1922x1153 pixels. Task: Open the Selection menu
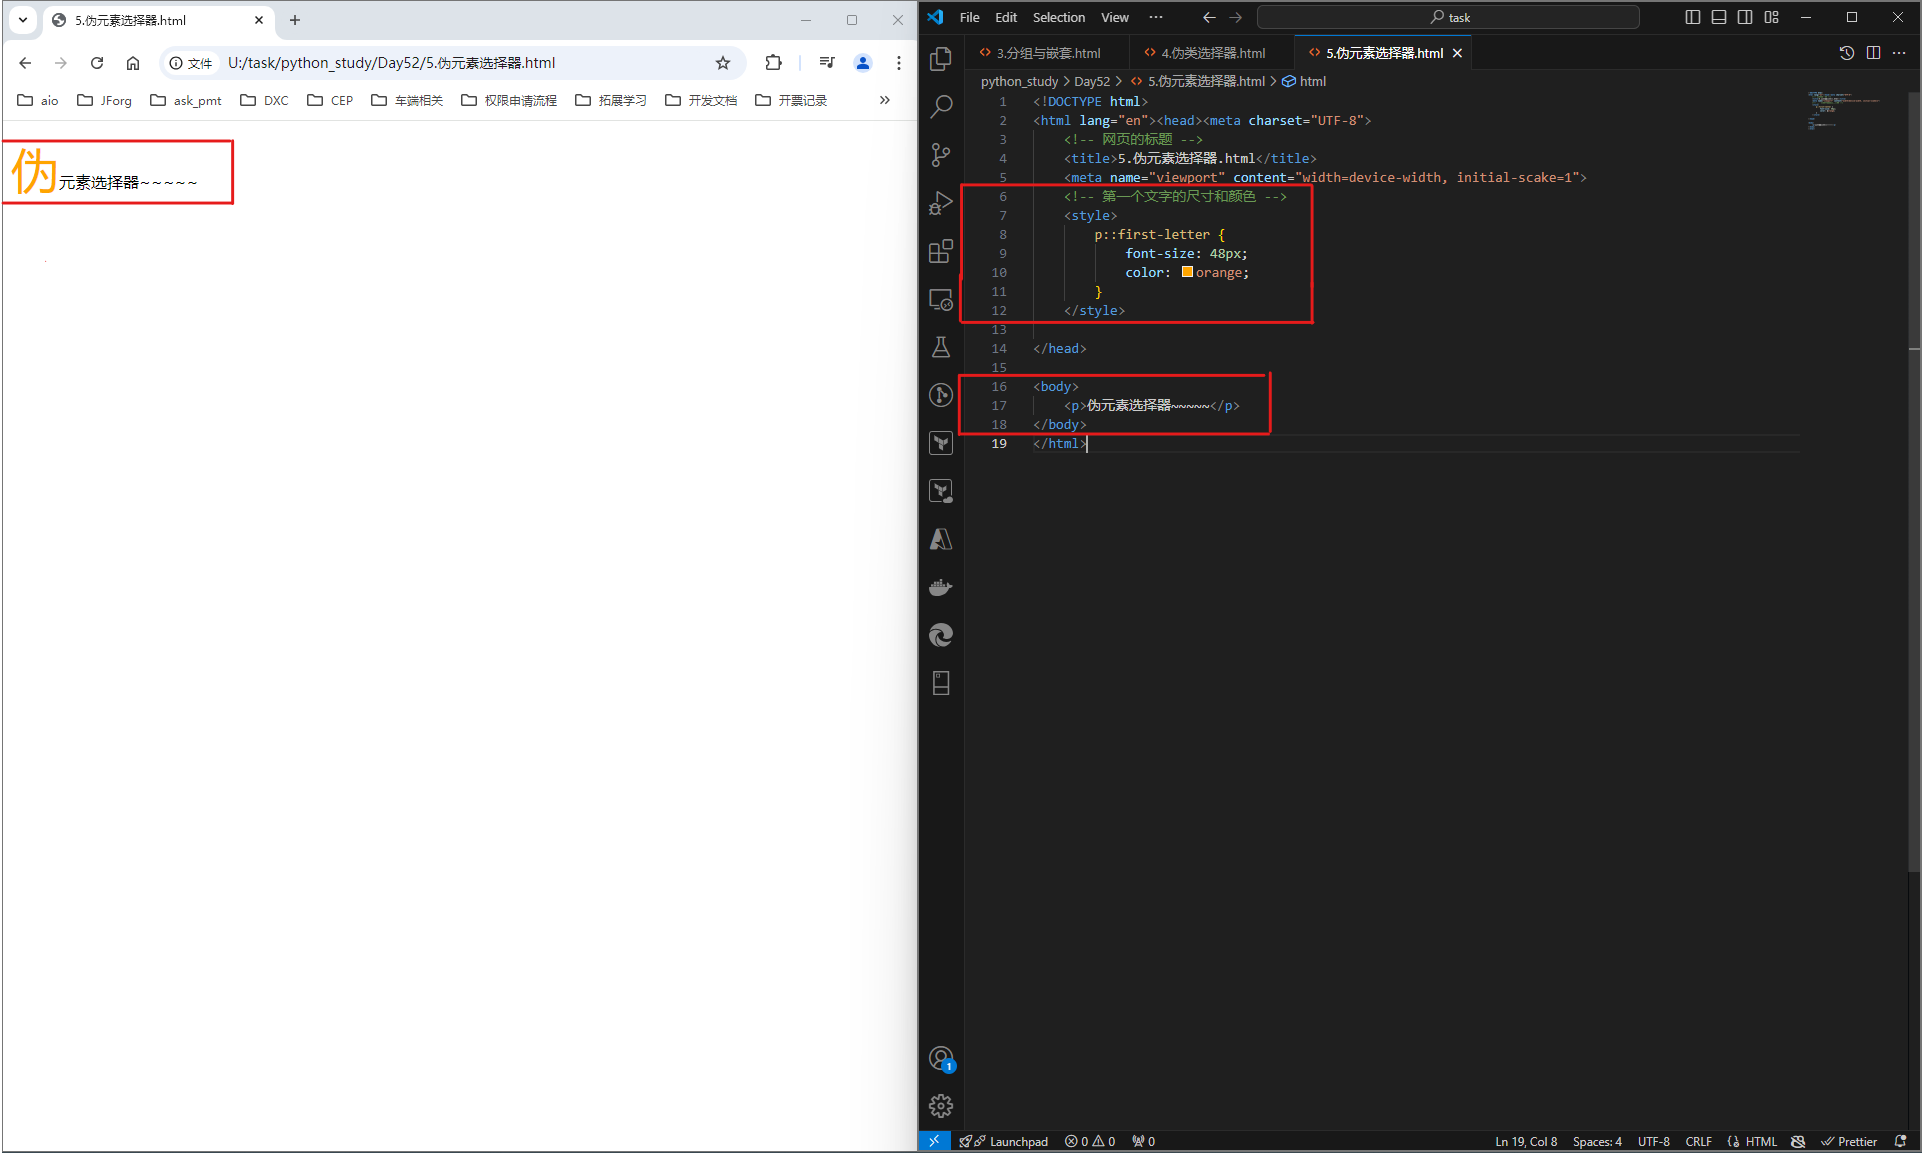click(x=1058, y=17)
